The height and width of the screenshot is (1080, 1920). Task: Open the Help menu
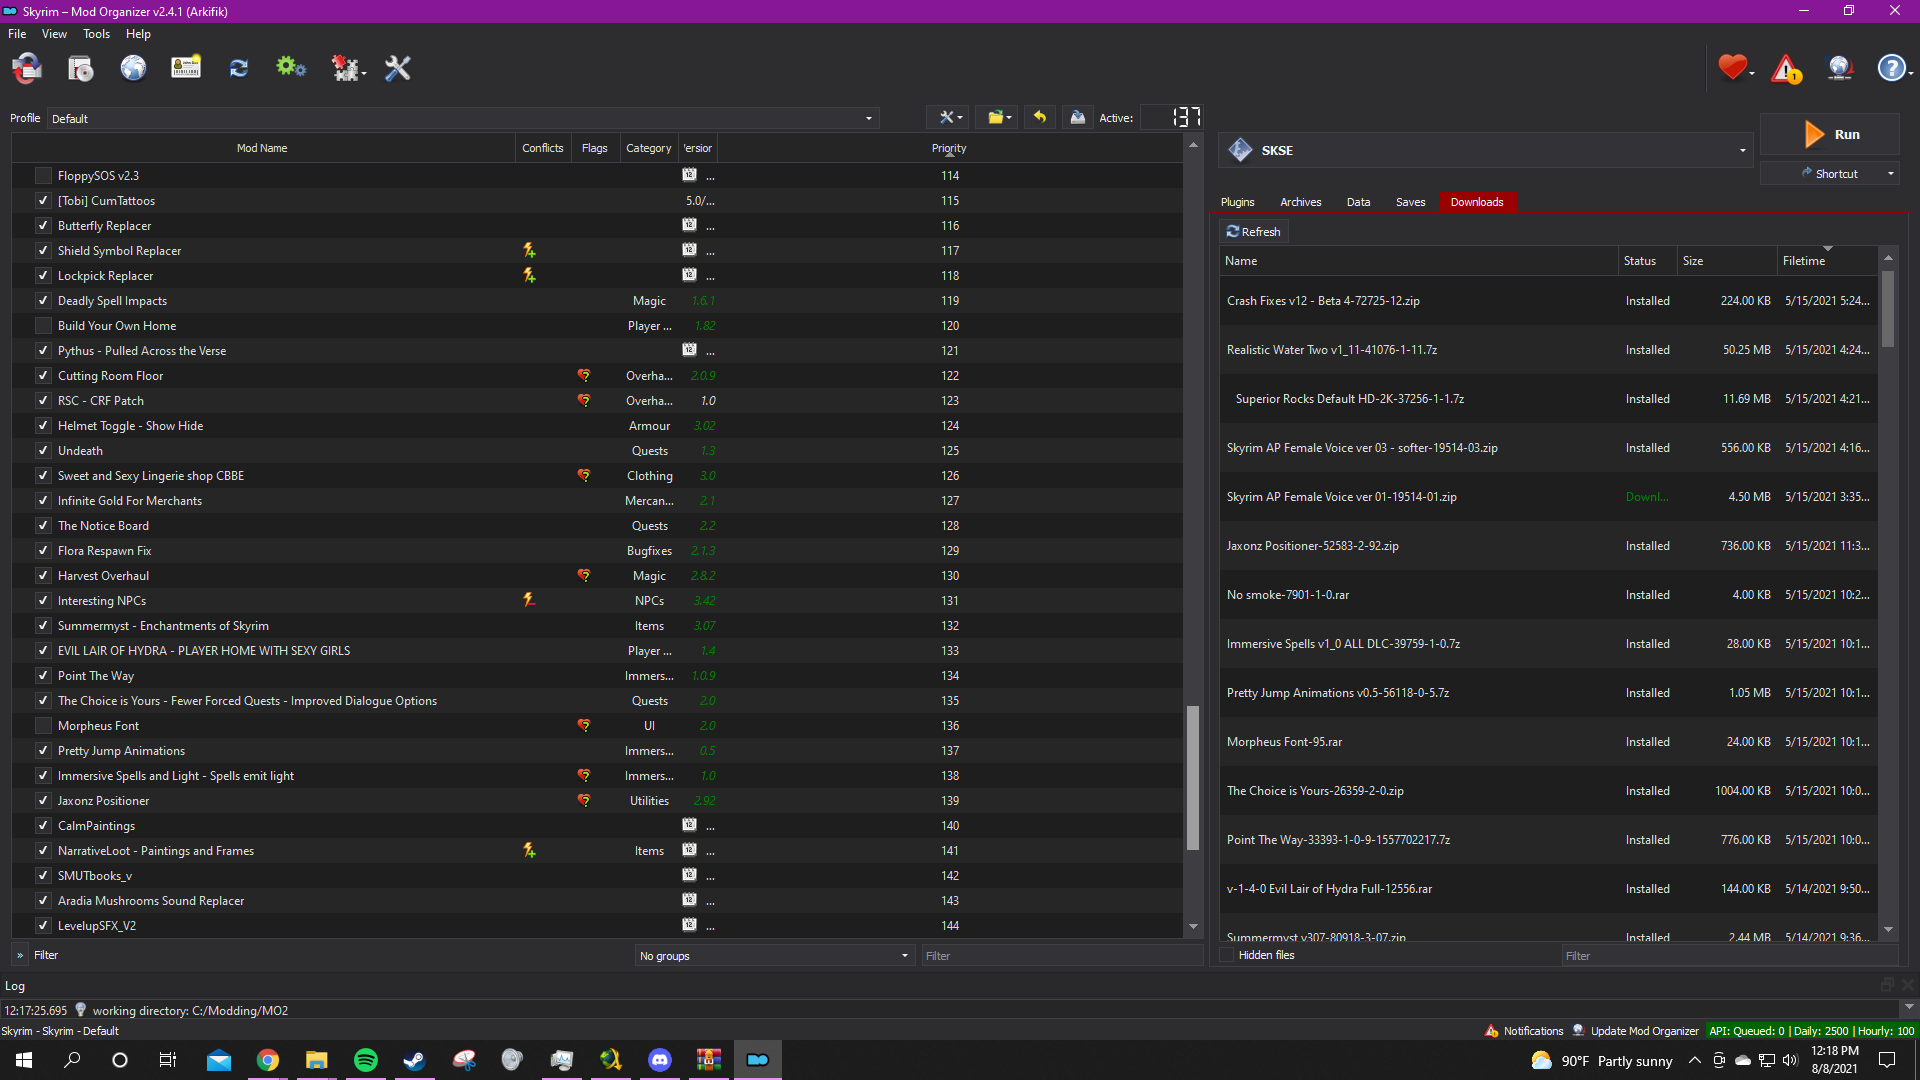coord(138,34)
